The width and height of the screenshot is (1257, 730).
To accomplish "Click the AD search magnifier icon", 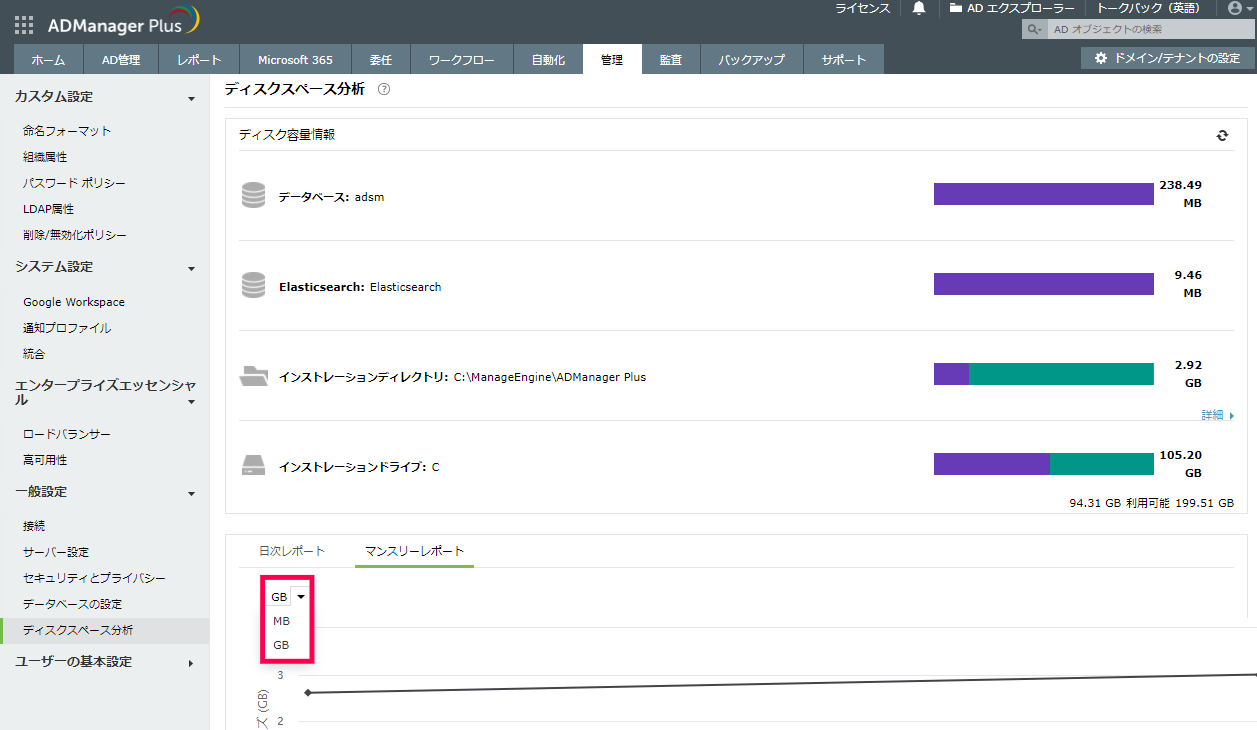I will tap(1035, 29).
